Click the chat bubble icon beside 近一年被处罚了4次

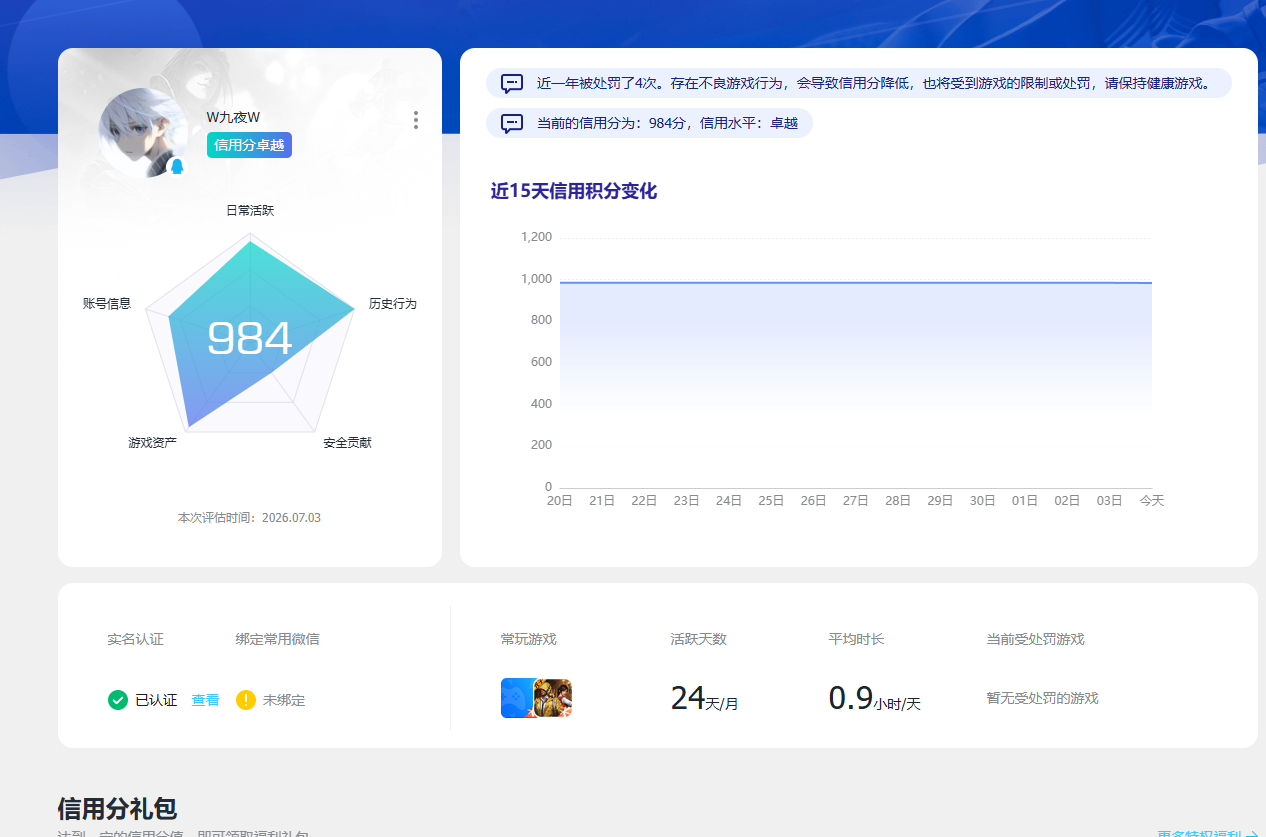click(x=512, y=83)
